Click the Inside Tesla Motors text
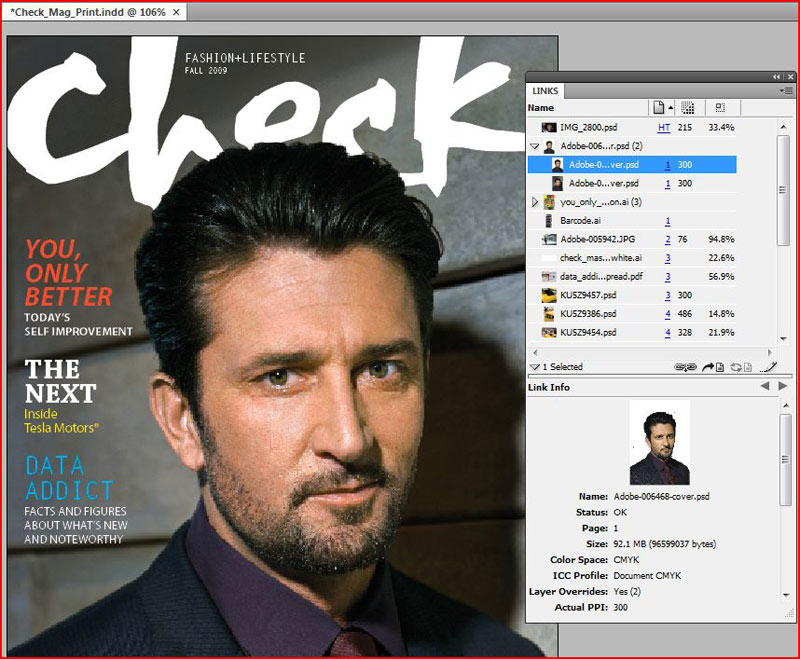Screen dimensions: 800x659 61,421
